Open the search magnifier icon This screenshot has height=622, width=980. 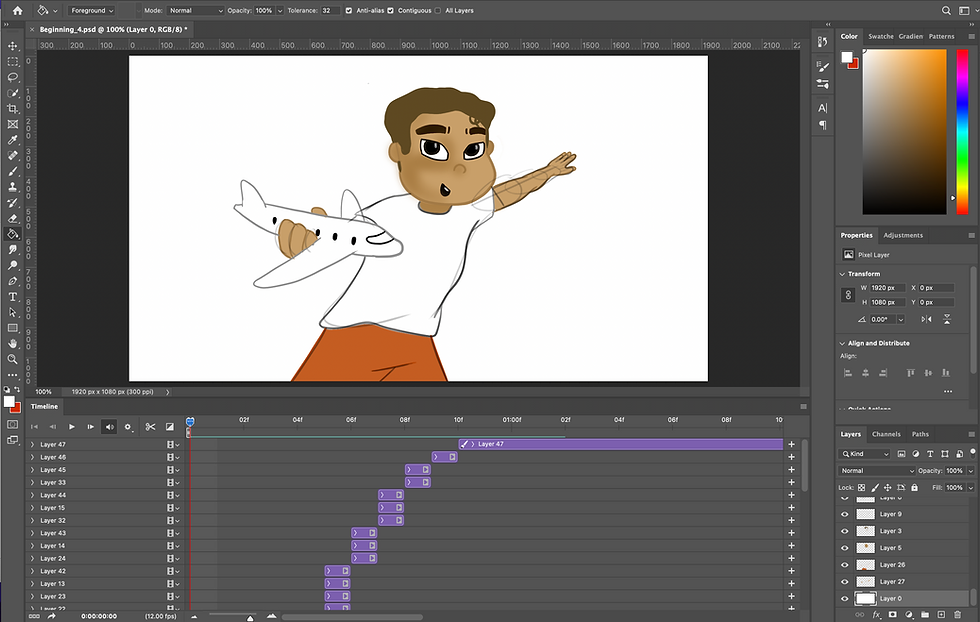(x=946, y=11)
